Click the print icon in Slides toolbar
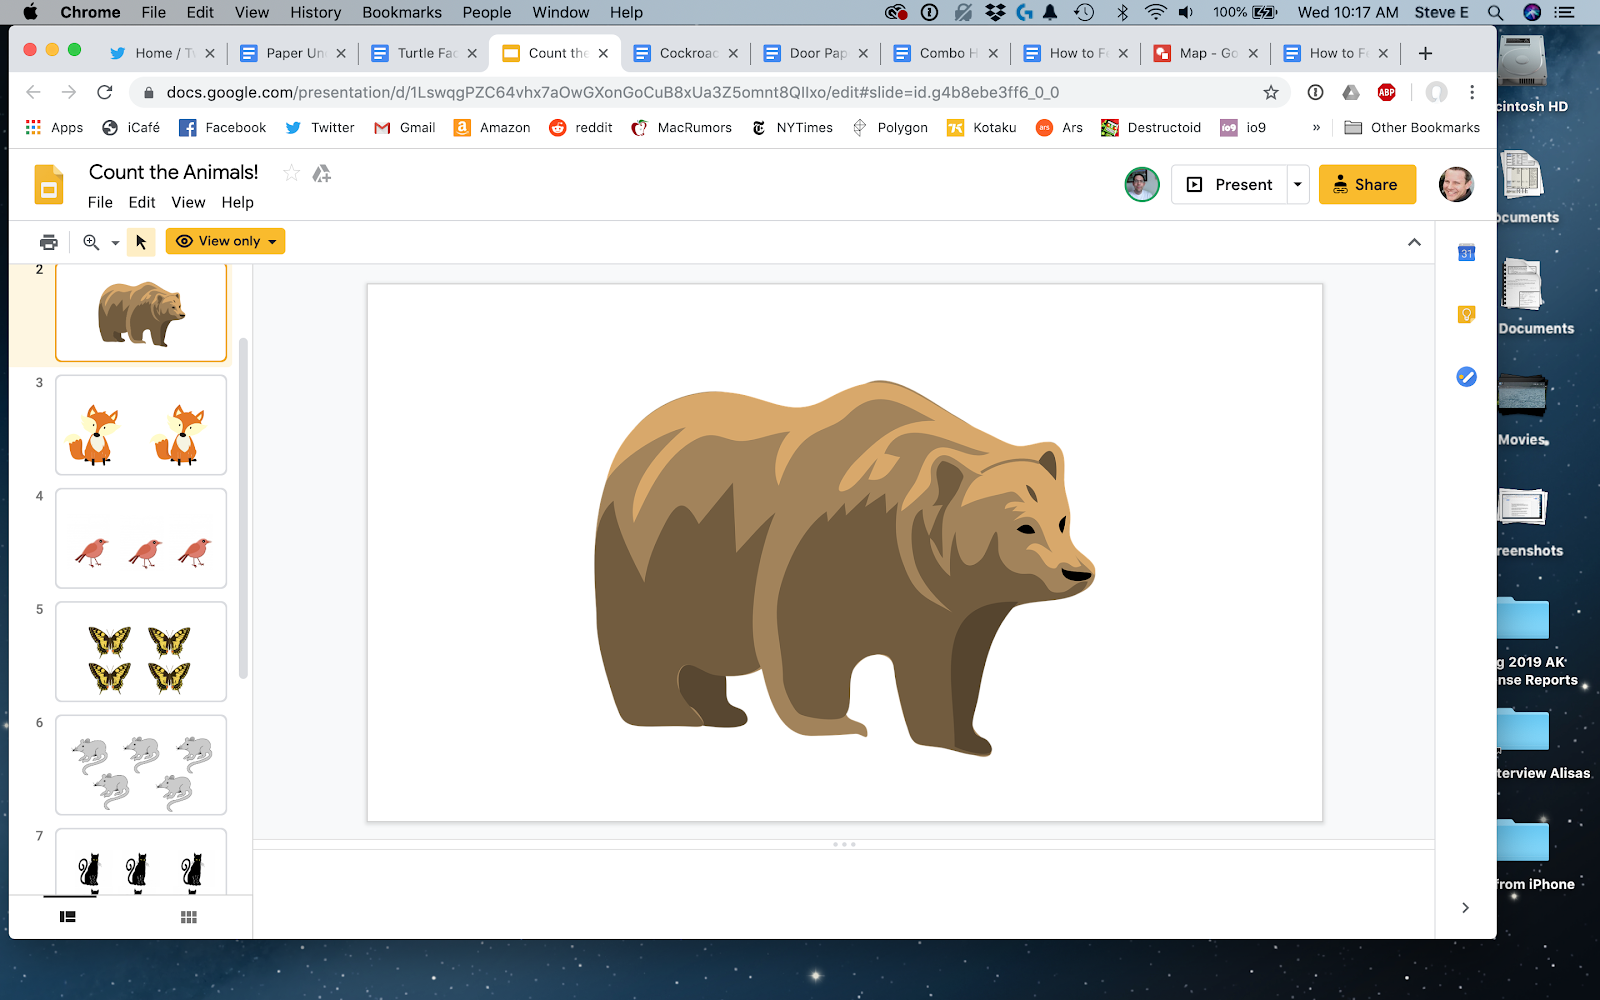Screen dimensions: 1600x1000 pos(48,242)
